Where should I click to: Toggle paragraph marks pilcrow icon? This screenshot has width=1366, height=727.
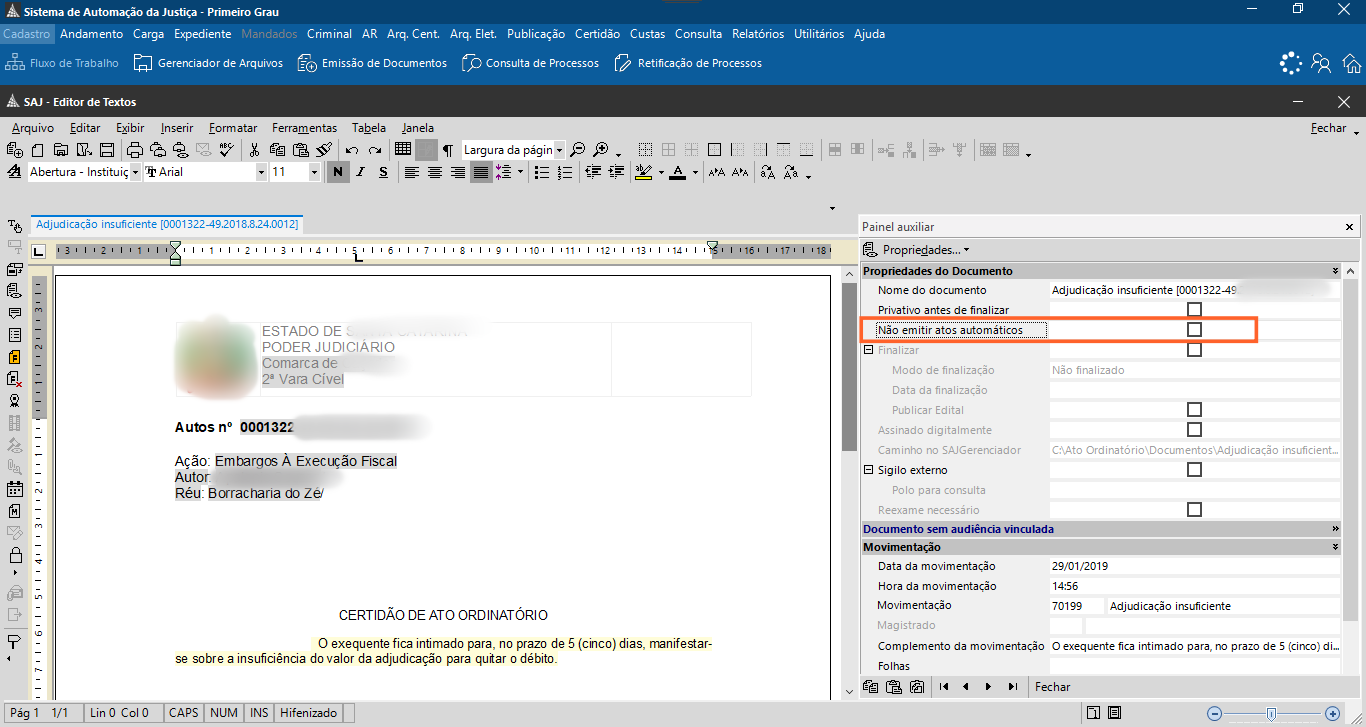[x=448, y=150]
